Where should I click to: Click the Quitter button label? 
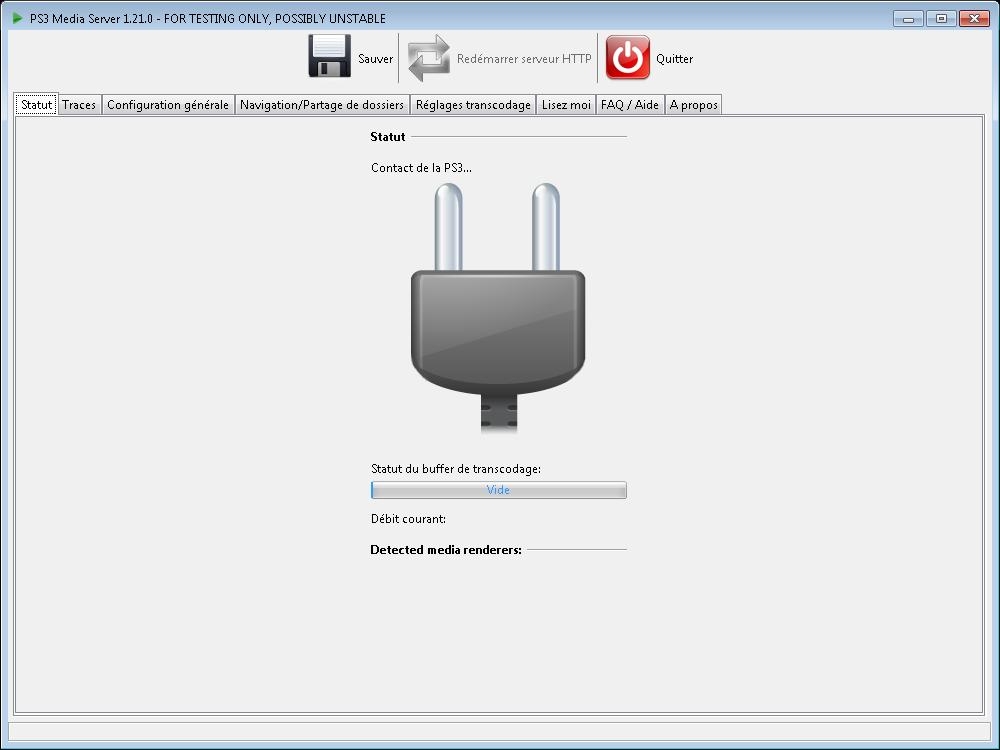click(675, 59)
